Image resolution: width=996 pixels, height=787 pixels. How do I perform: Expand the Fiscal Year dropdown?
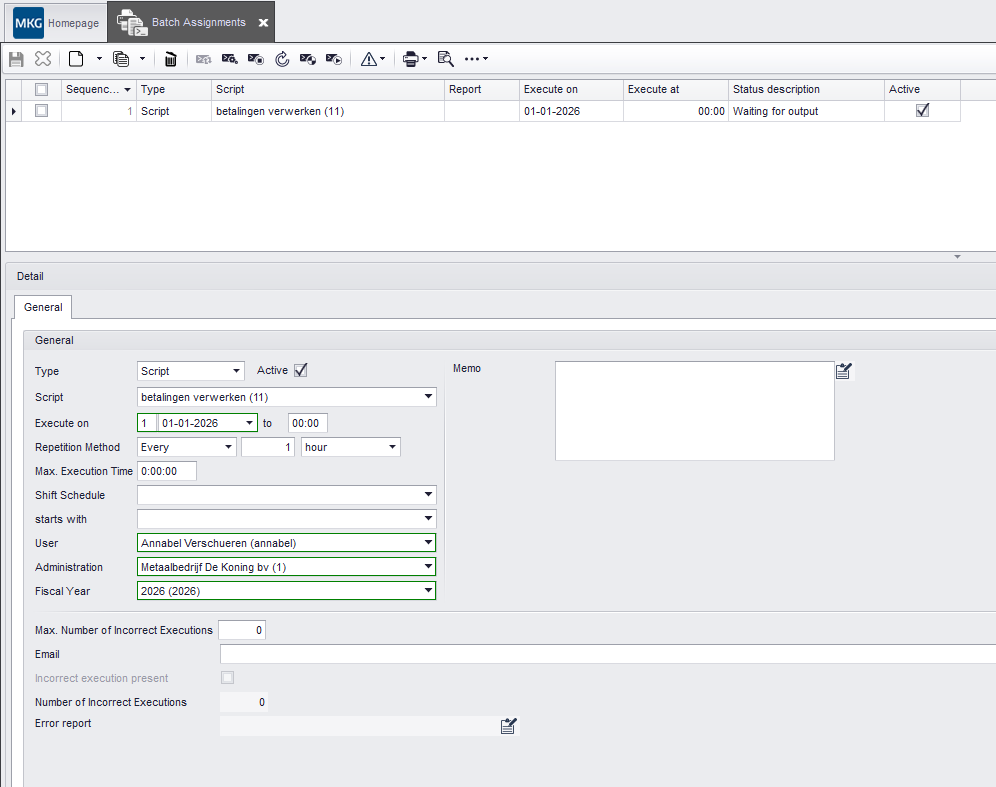[x=428, y=591]
